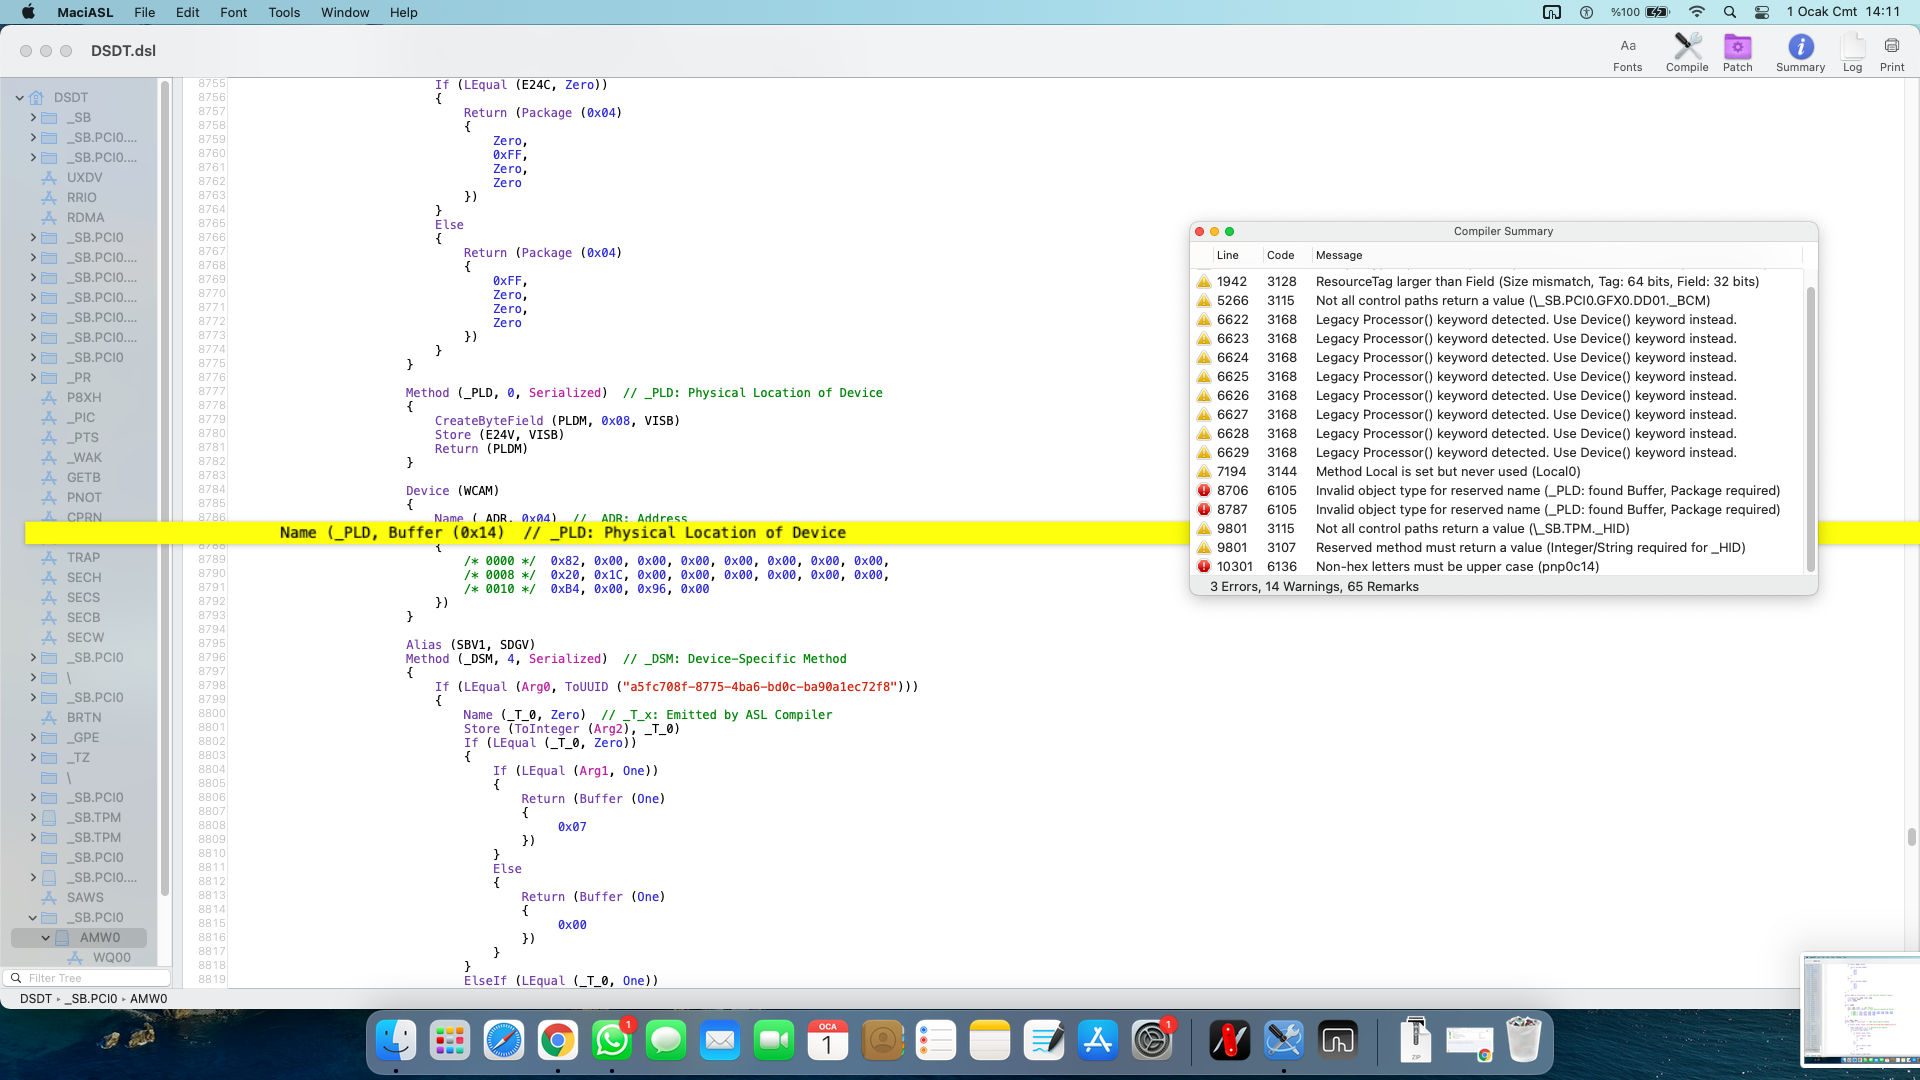Expand the _SB tree node
Image resolution: width=1920 pixels, height=1080 pixels.
(x=33, y=117)
